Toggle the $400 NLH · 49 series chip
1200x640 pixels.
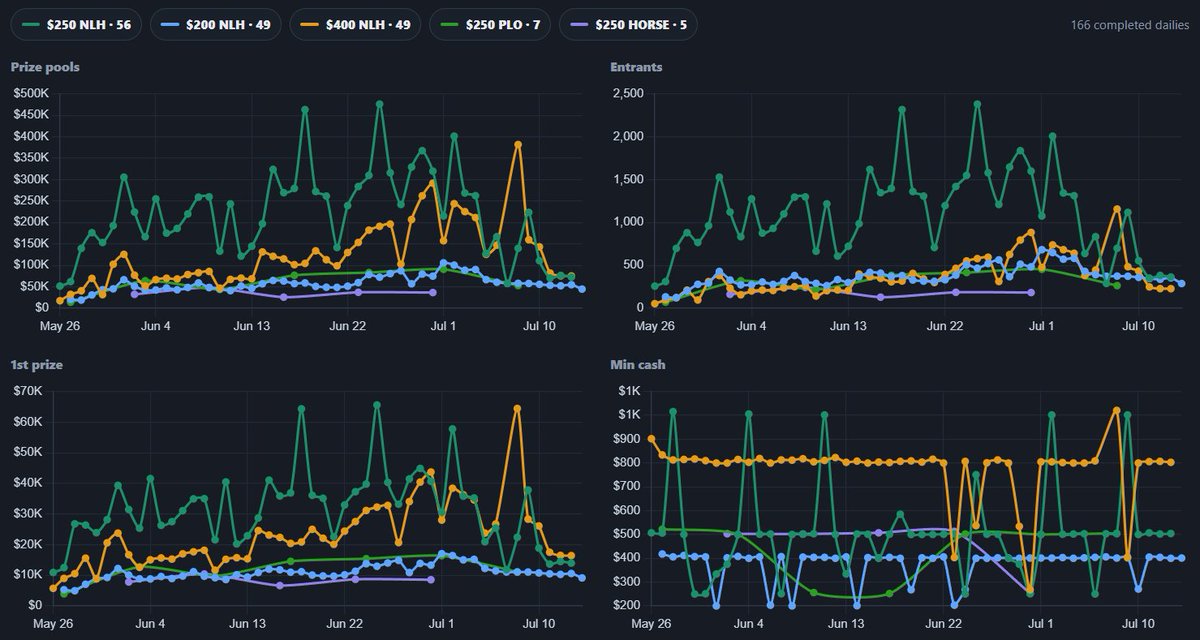354,24
